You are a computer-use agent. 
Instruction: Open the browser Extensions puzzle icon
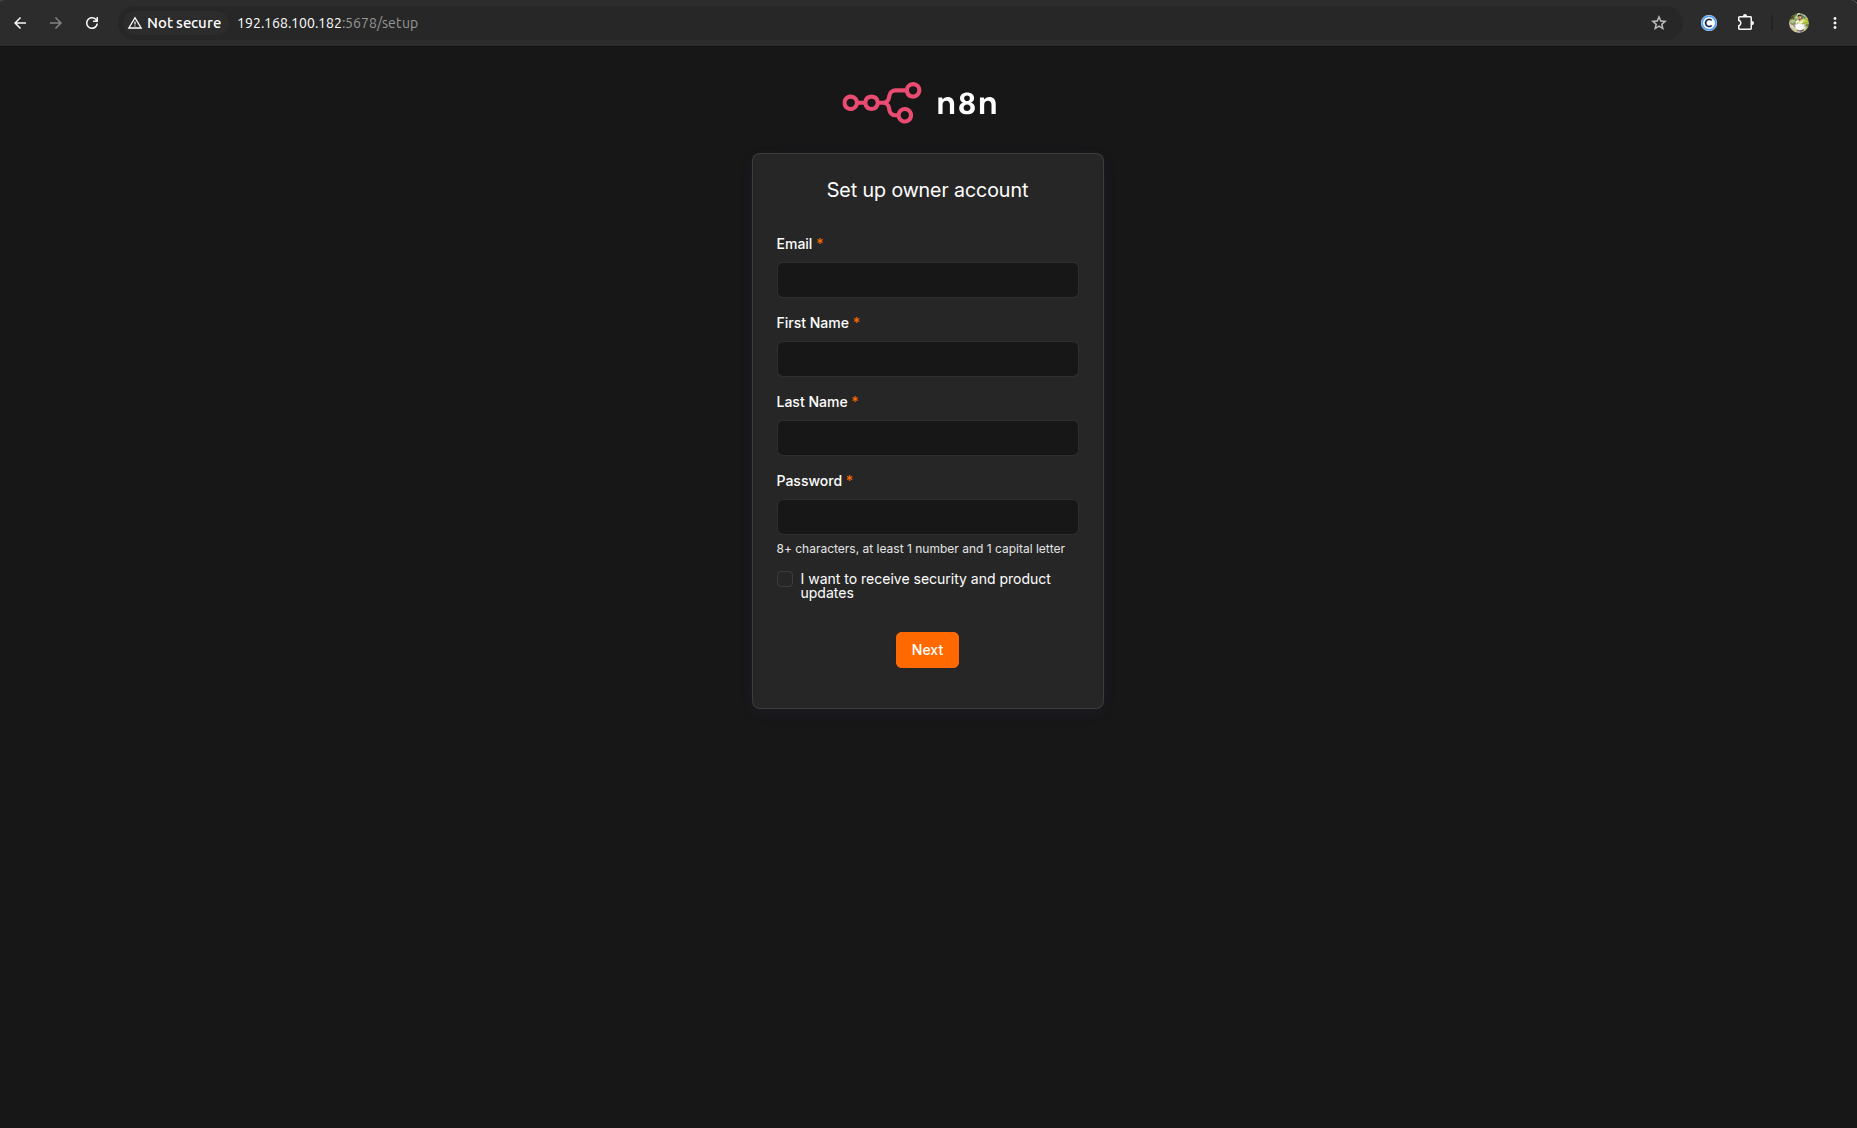point(1745,23)
